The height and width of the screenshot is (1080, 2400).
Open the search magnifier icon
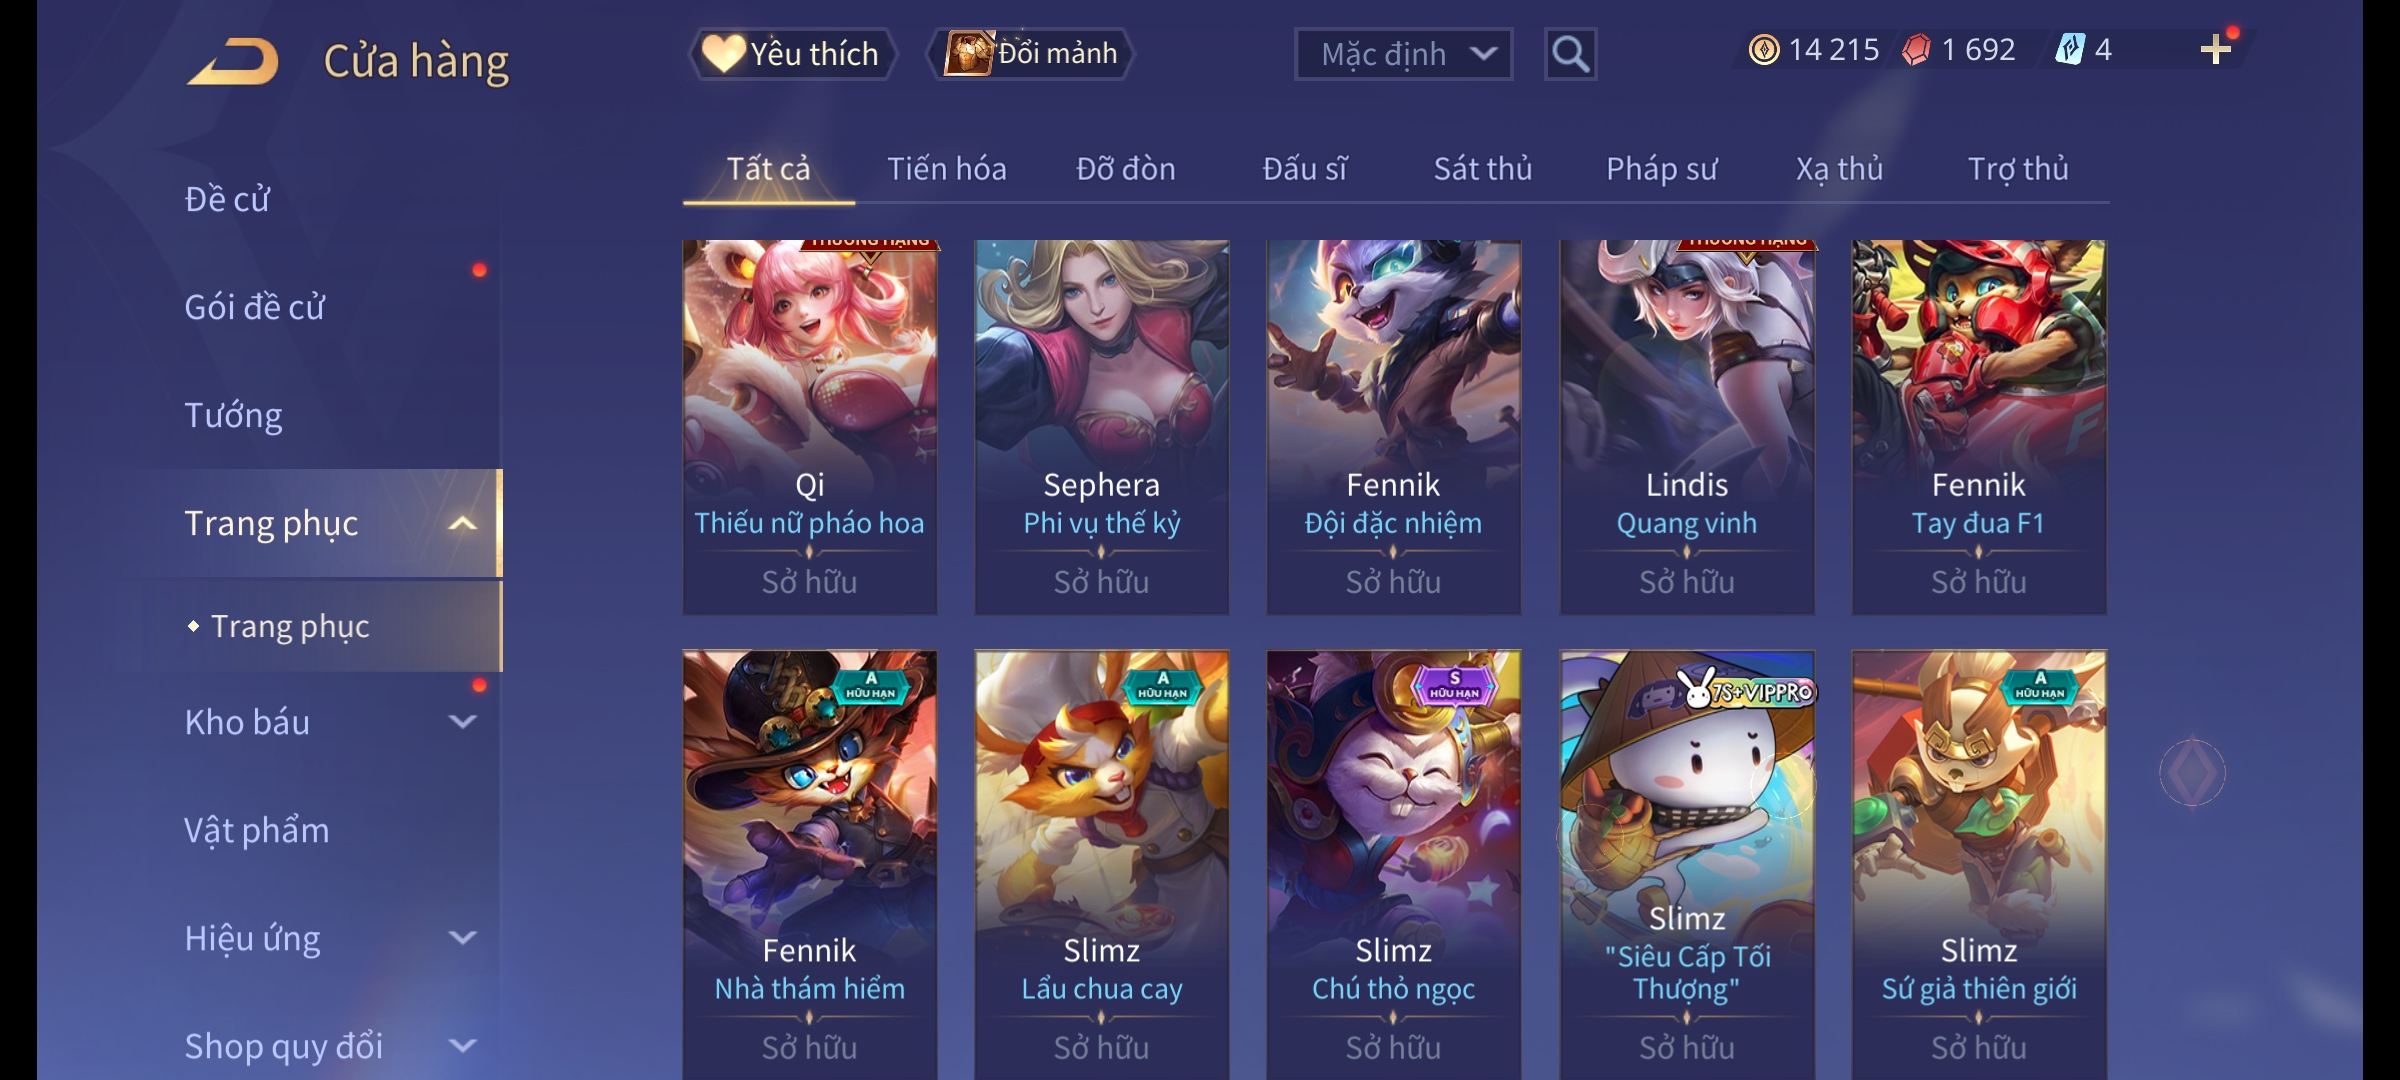(x=1570, y=54)
